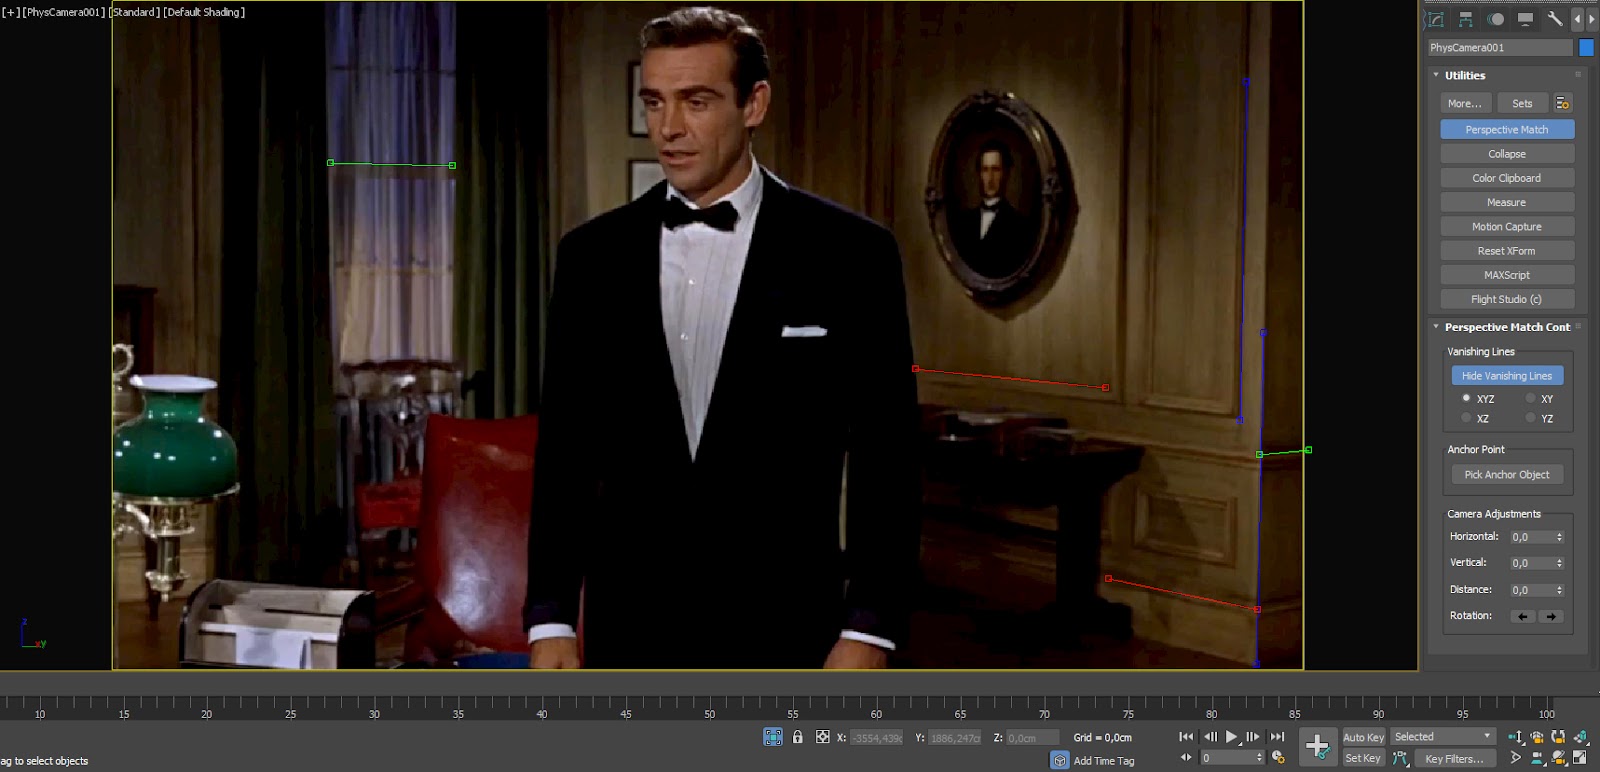Viewport: 1600px width, 772px height.
Task: Open the Motion Capture utility
Action: click(1507, 227)
